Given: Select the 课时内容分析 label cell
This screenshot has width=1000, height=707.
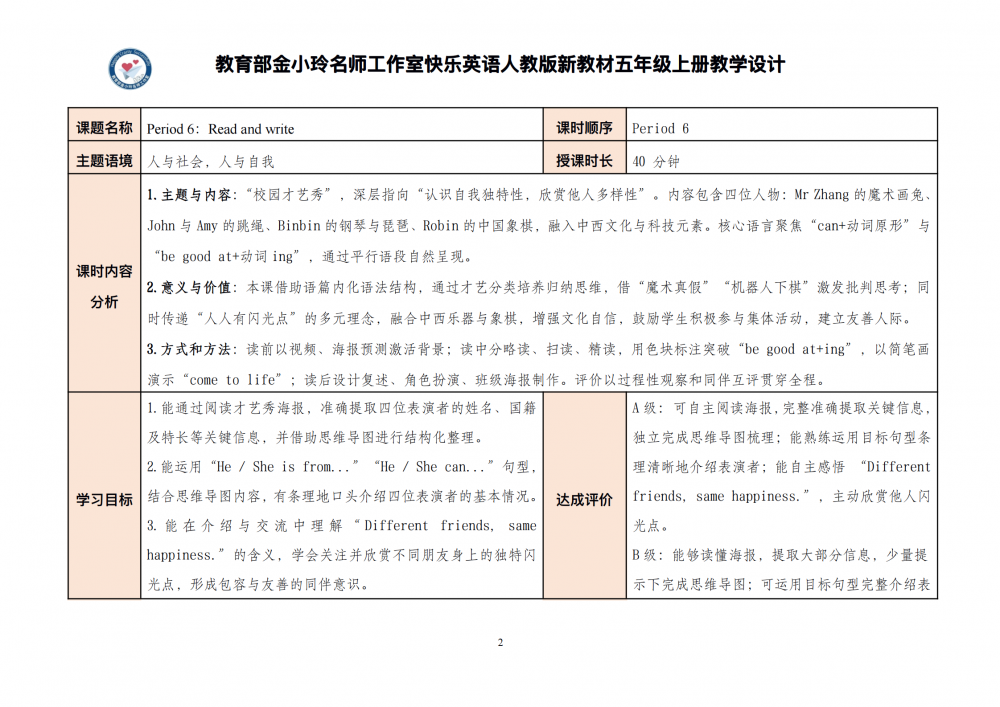Looking at the screenshot, I should (x=105, y=283).
